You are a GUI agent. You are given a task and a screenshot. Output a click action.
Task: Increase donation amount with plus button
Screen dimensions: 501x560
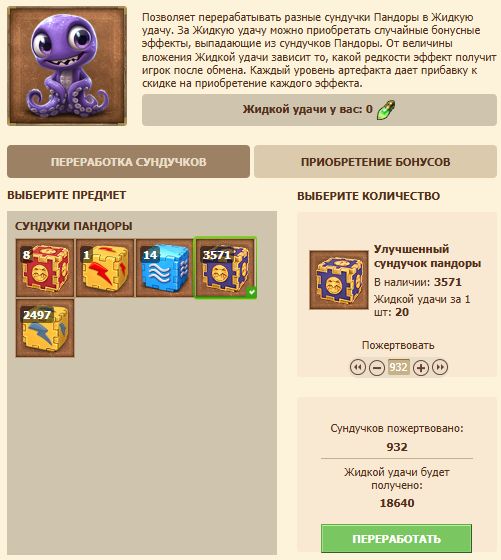421,368
